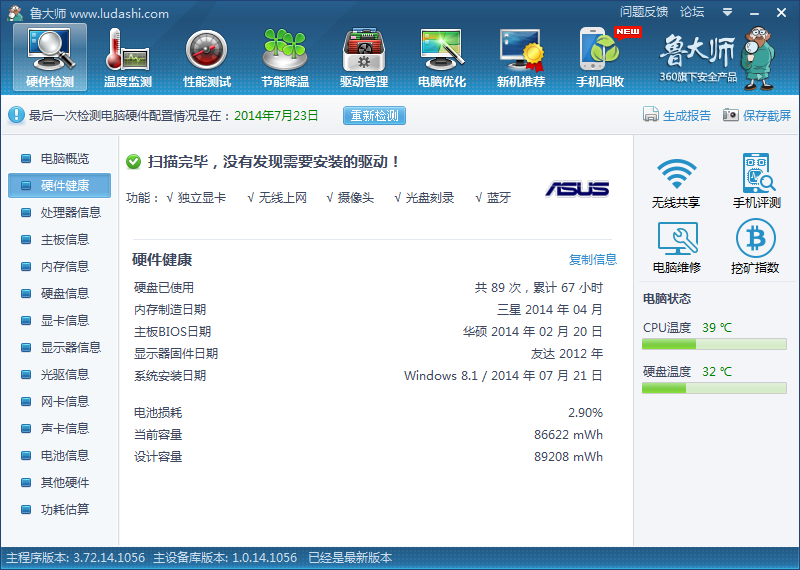Click 显示器固件日期 友达 2012 value
The width and height of the screenshot is (800, 570).
pos(567,354)
